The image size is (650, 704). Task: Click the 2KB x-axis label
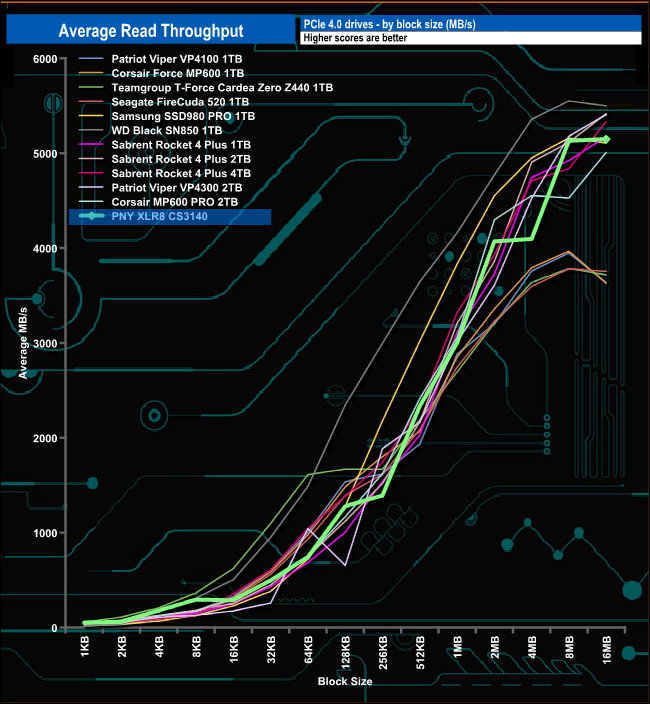coord(122,647)
